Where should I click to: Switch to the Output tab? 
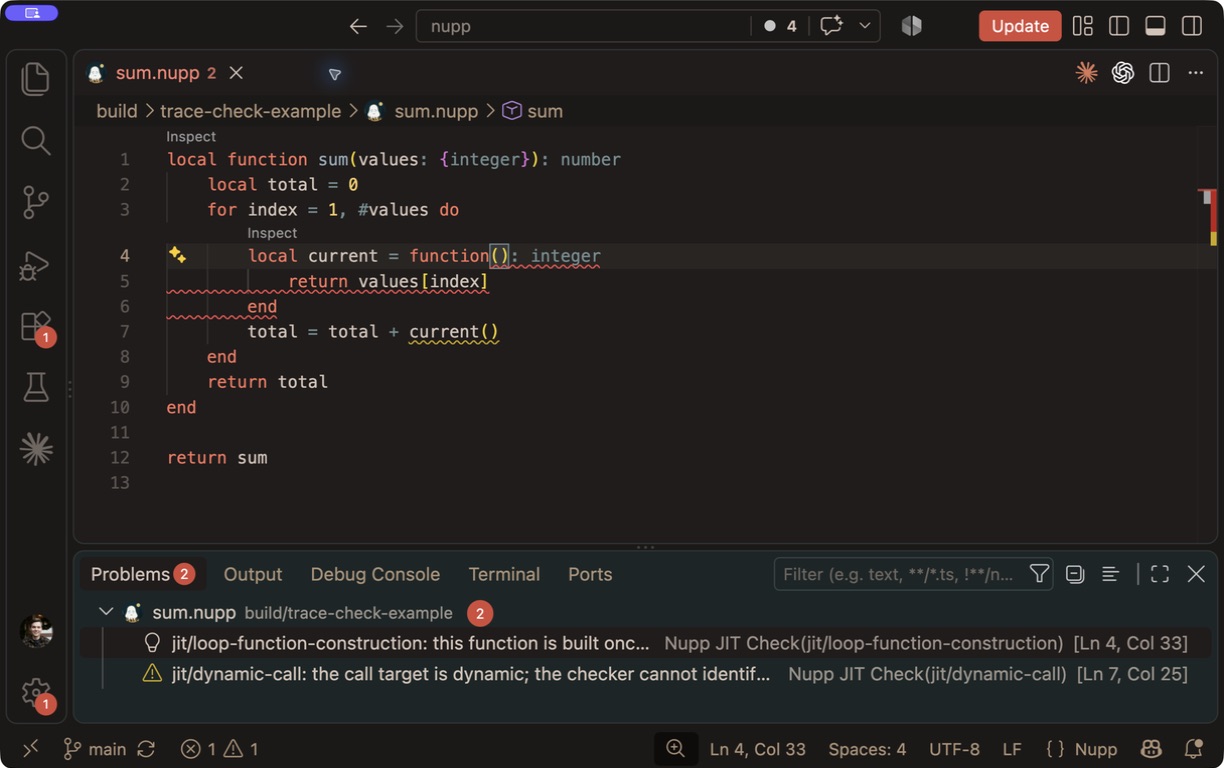(x=253, y=574)
